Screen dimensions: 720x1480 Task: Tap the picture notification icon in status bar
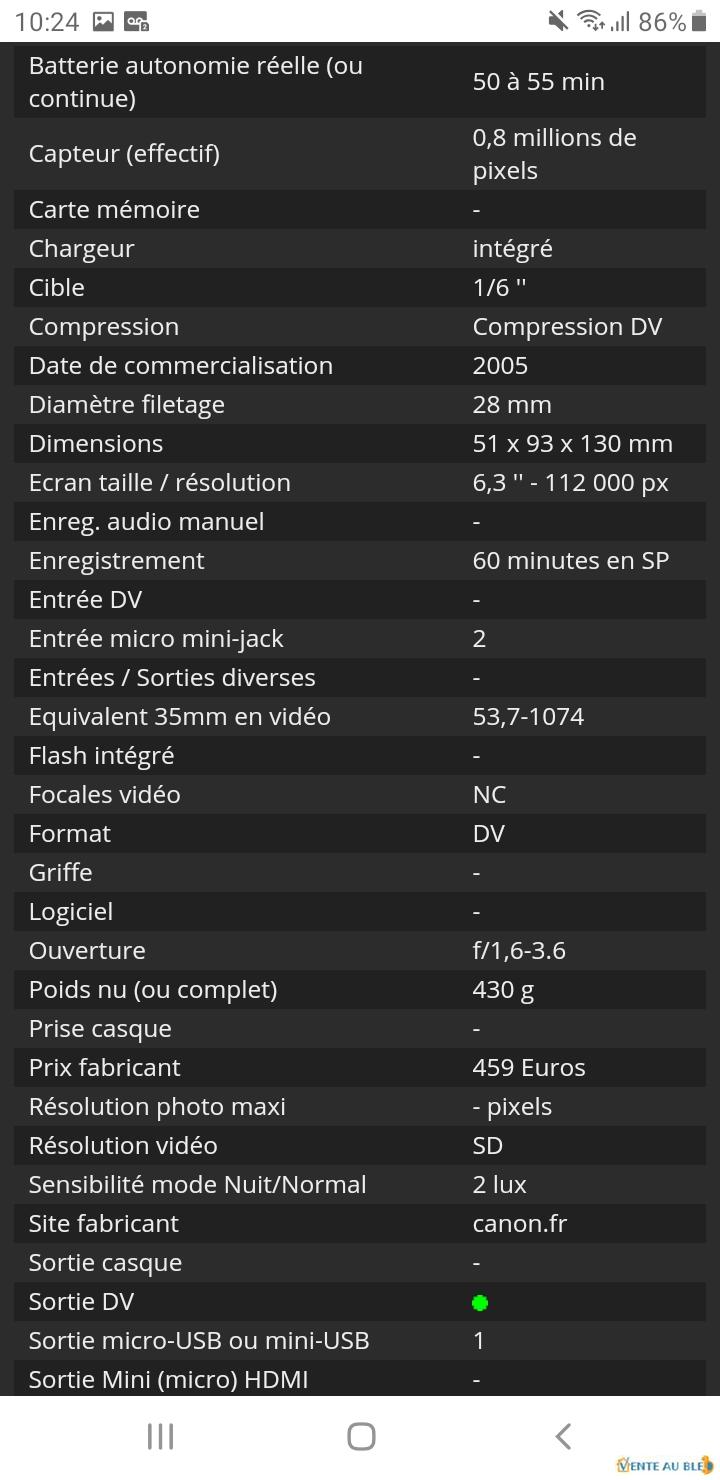tap(103, 21)
